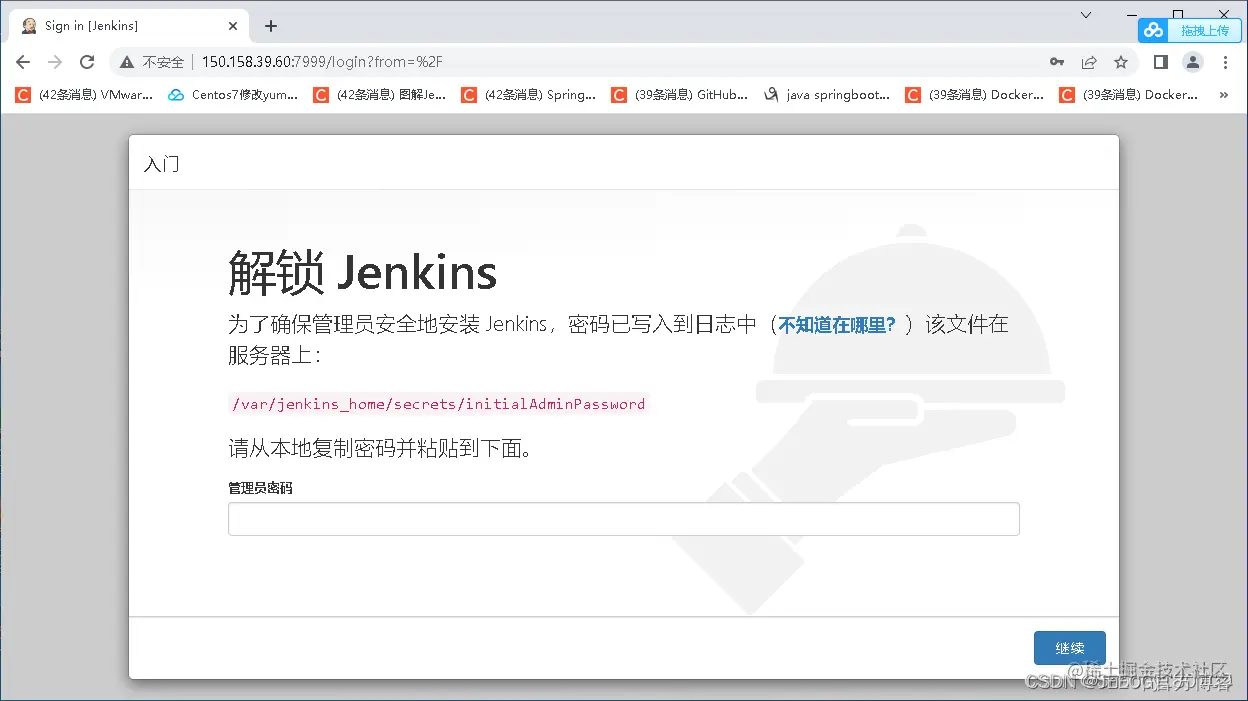1248x701 pixels.
Task: Click the cloud upload 拖拽上传 widget
Action: point(1189,30)
